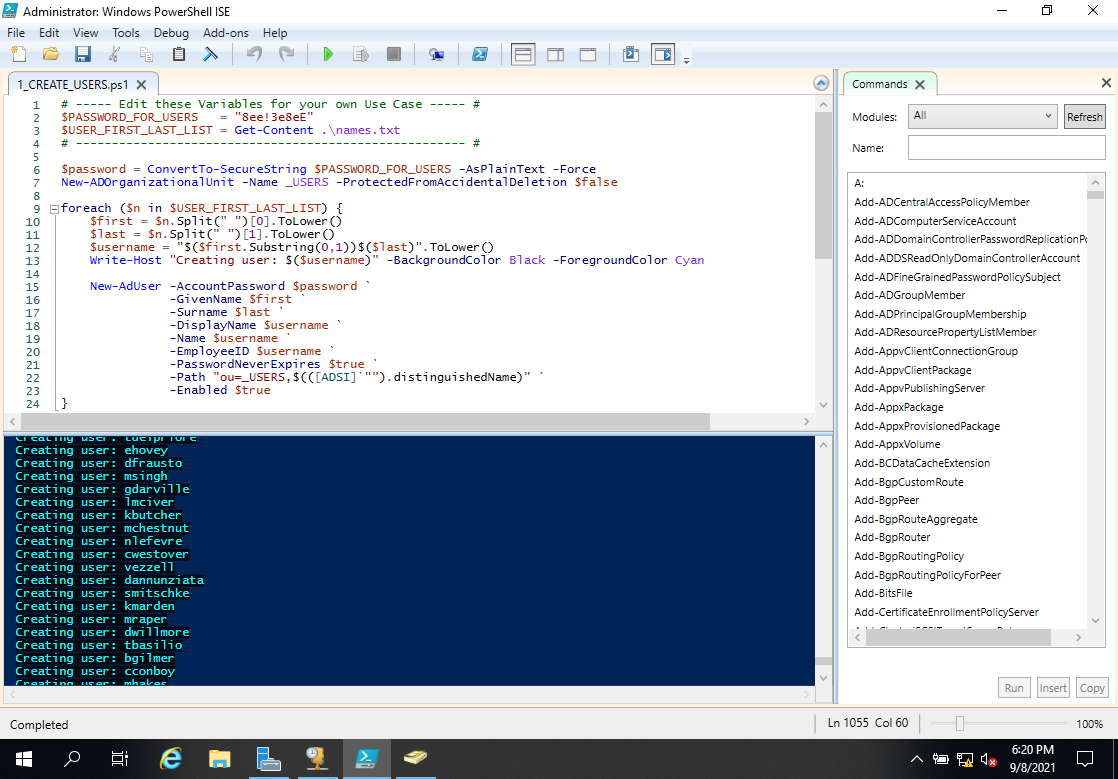Close the Commands add-on pane

pyautogui.click(x=1106, y=83)
